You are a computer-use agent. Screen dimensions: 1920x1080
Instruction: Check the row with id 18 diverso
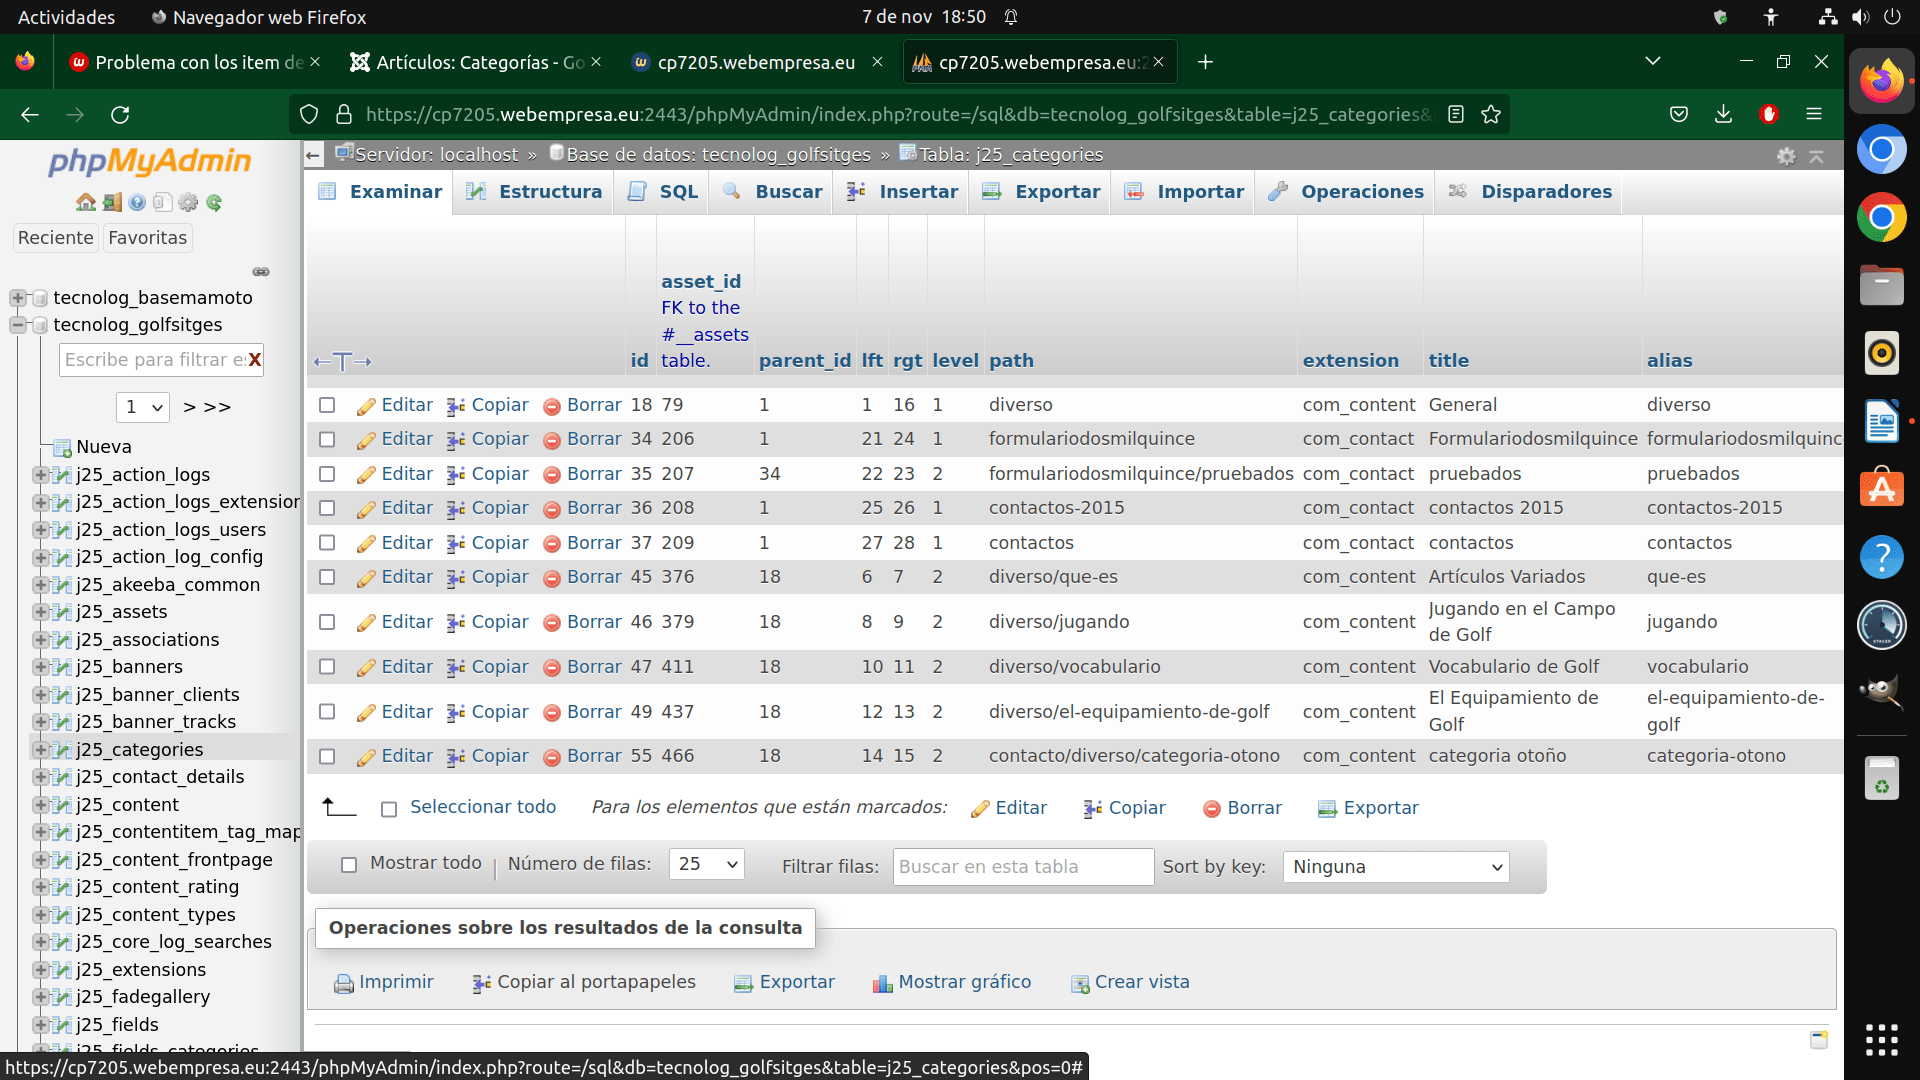point(327,405)
